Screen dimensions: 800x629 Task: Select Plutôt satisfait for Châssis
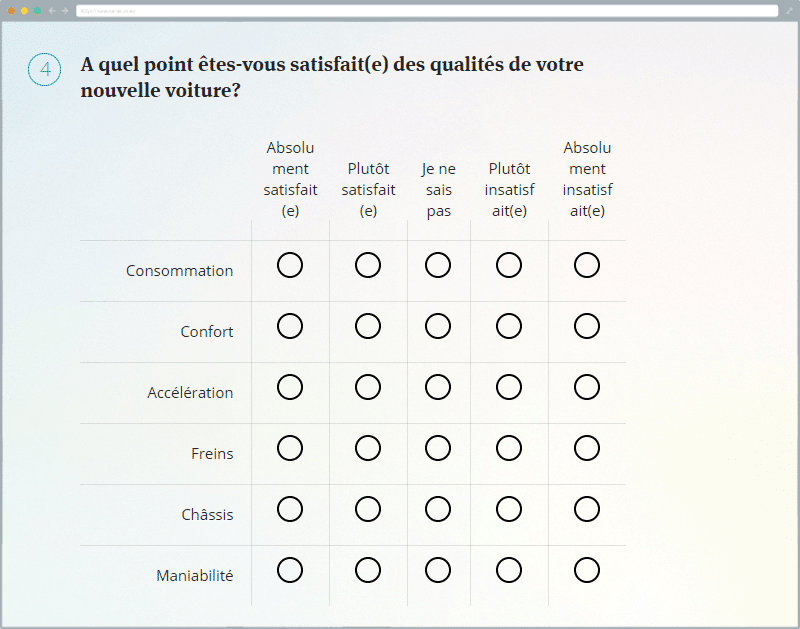[368, 509]
